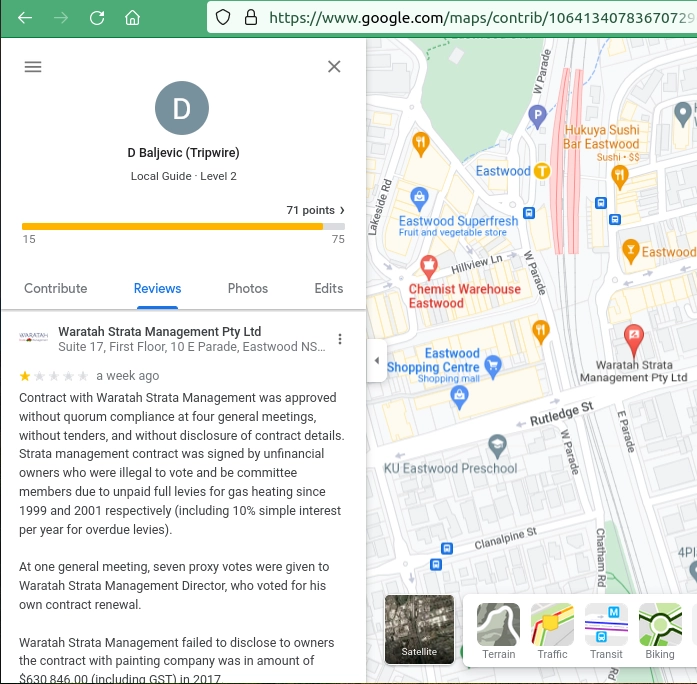Select the Reviews tab
Screen dimensions: 697x684
157,288
